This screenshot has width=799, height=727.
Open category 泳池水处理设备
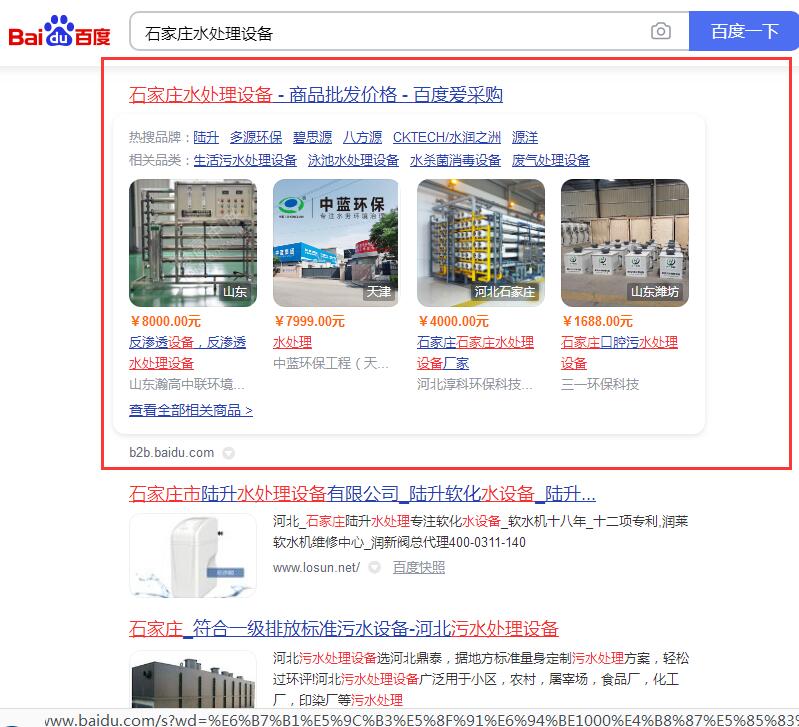[353, 160]
